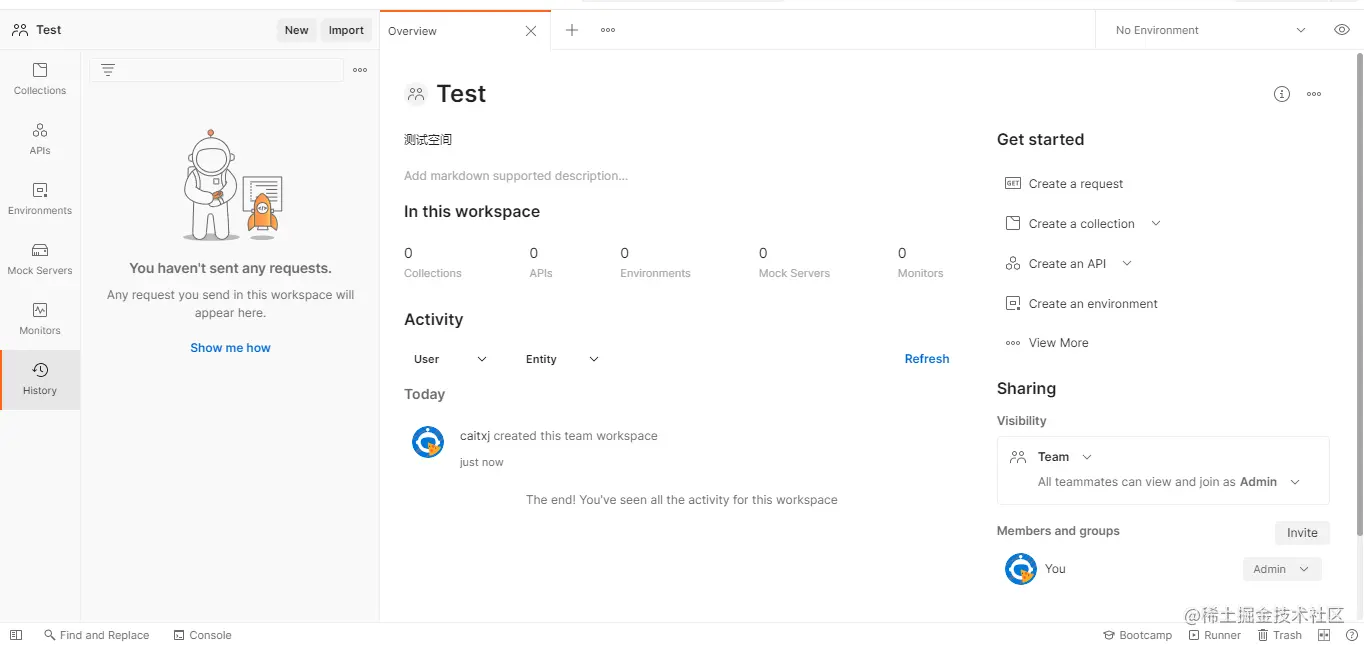Open the Runner
The width and height of the screenshot is (1364, 645).
coord(1215,635)
